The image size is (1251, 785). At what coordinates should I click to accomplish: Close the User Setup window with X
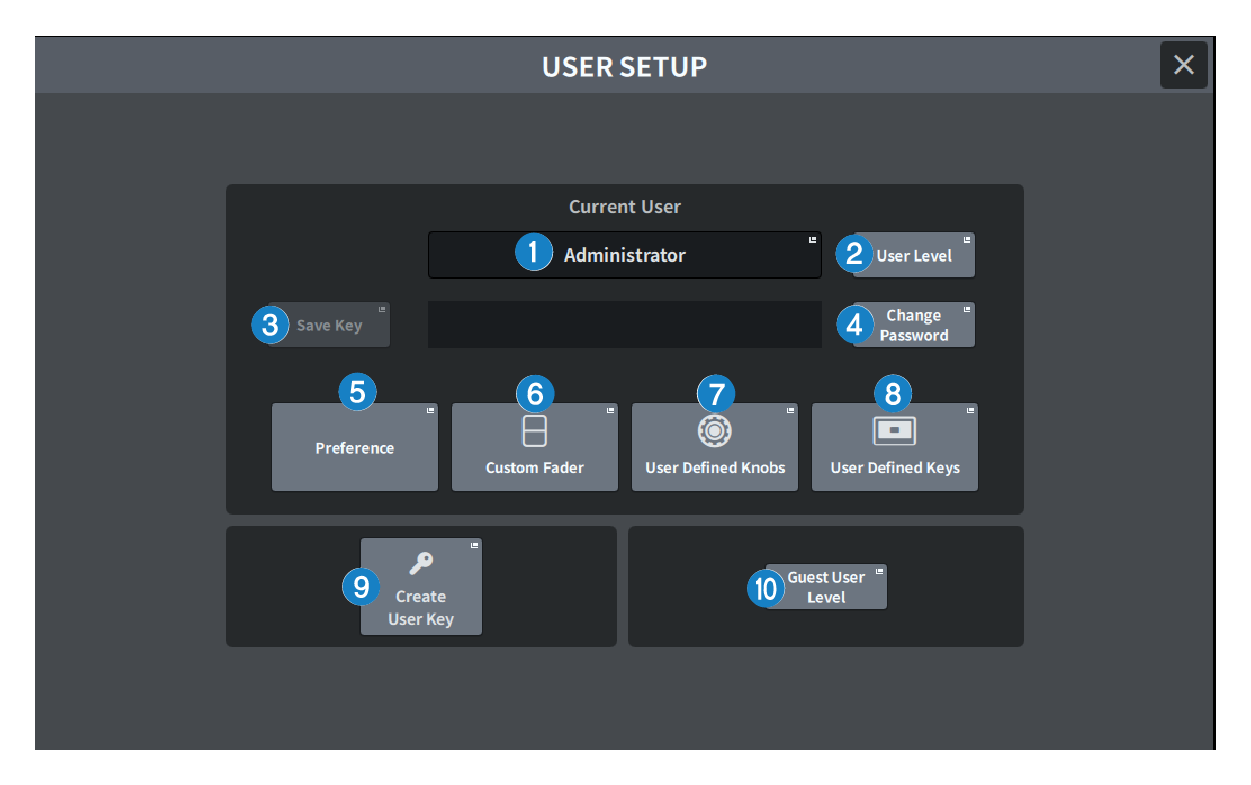coord(1183,65)
